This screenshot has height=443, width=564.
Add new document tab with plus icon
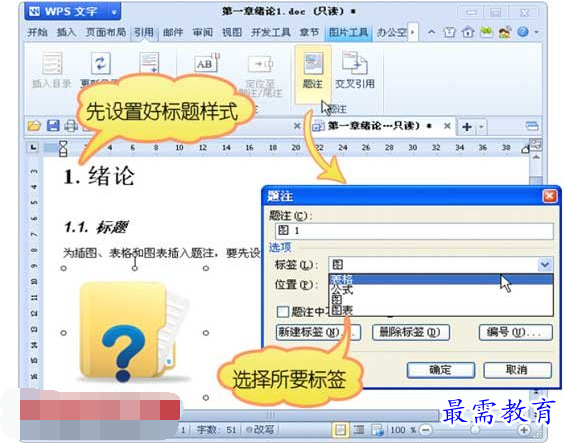coord(467,127)
